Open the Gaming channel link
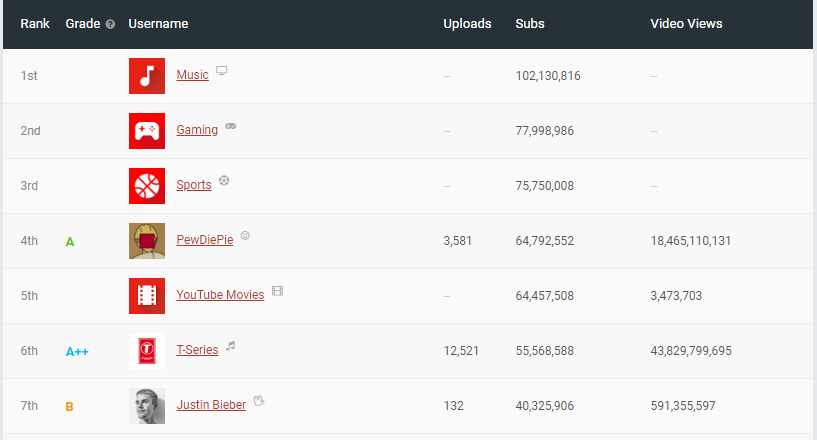 coord(197,130)
